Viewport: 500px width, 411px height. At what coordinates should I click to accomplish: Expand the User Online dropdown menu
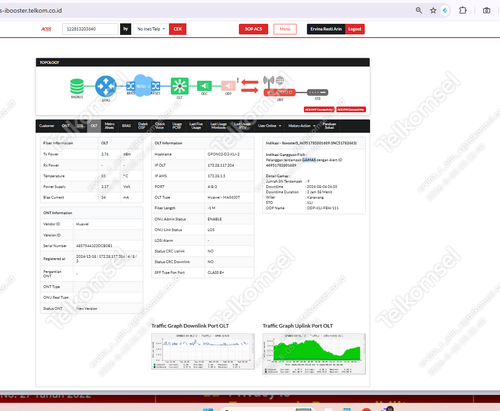269,126
